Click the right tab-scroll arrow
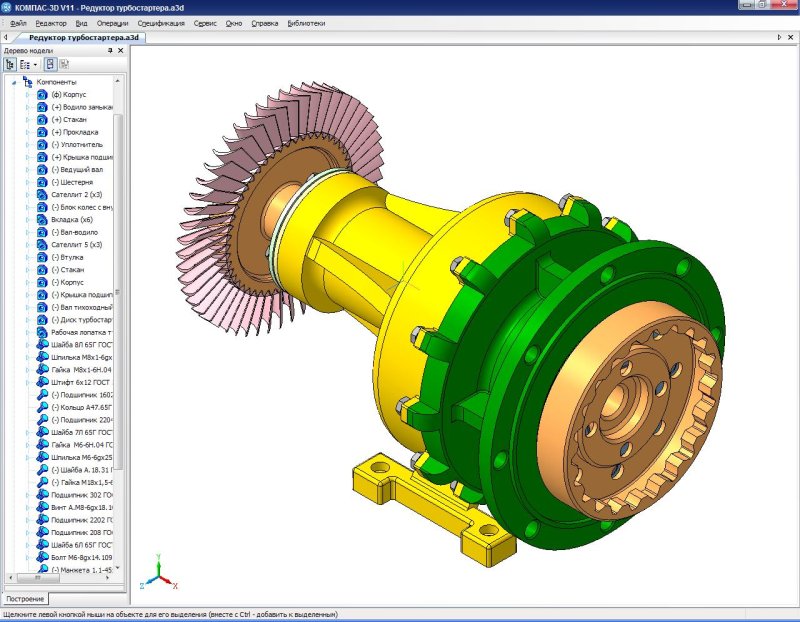 (x=779, y=37)
